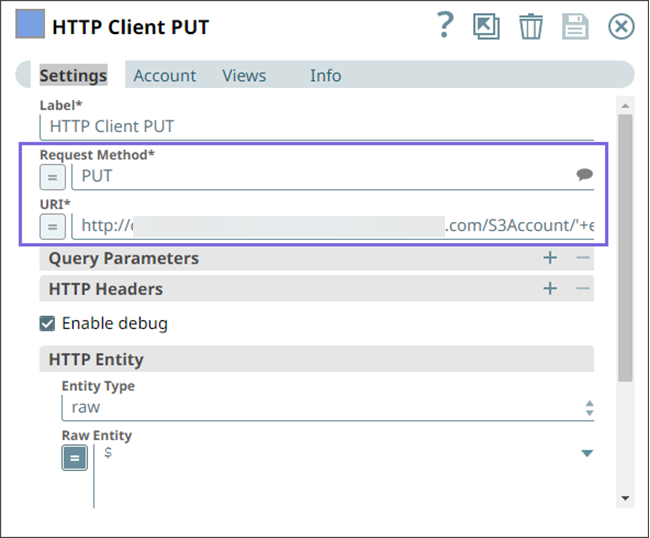Viewport: 650px width, 538px height.
Task: Add an HTTP Headers row with plus
Action: click(550, 289)
